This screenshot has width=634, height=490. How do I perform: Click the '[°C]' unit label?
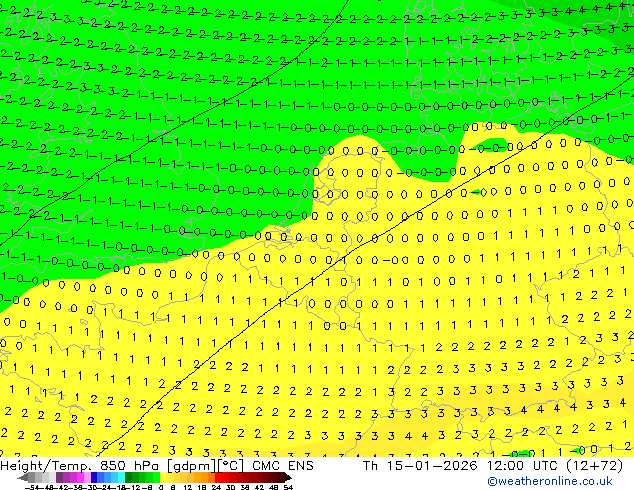(x=231, y=466)
